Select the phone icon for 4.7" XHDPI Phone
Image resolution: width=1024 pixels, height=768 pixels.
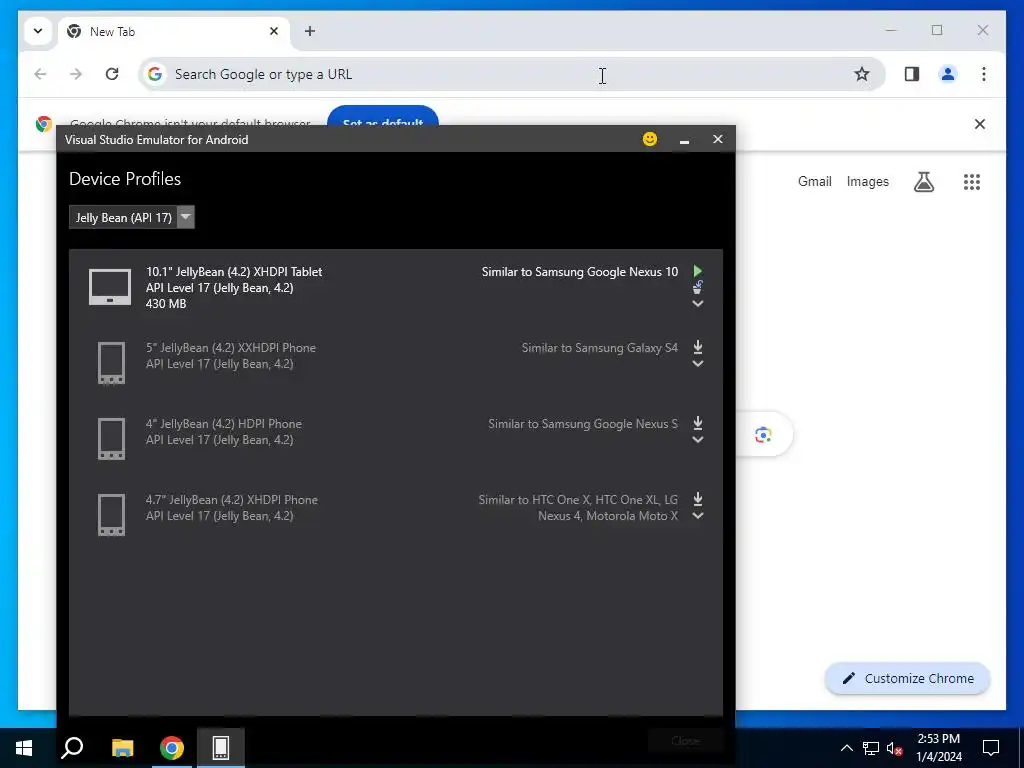point(111,515)
